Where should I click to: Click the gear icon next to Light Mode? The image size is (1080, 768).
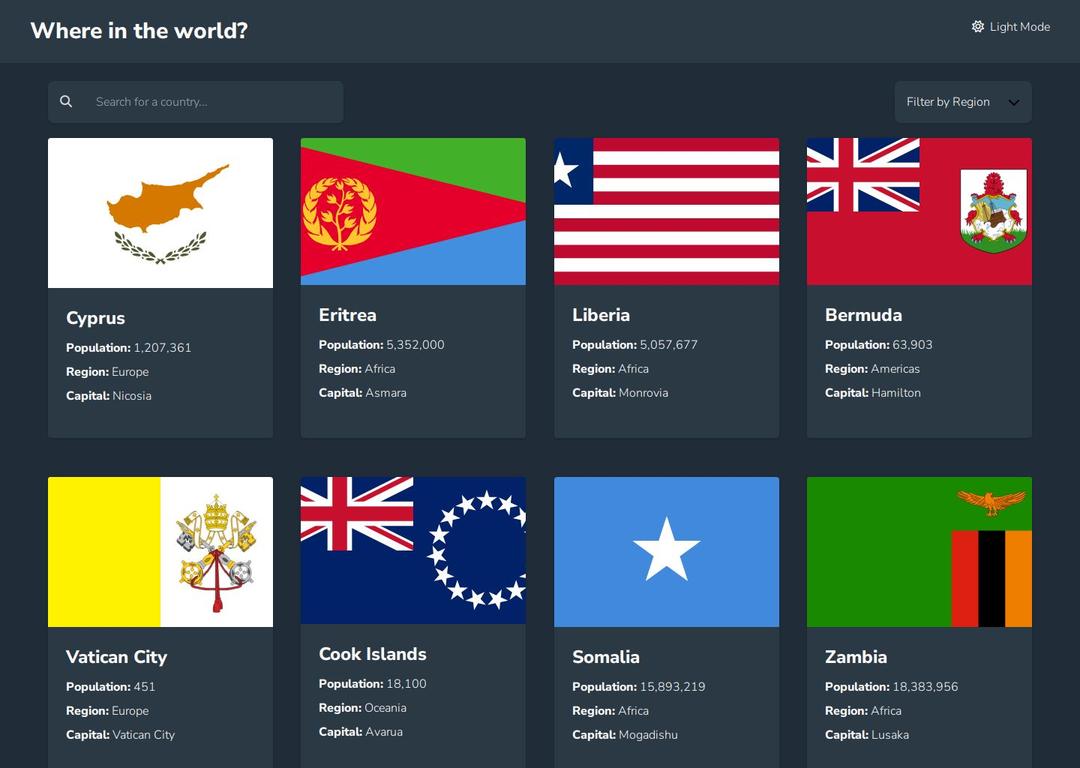tap(977, 27)
